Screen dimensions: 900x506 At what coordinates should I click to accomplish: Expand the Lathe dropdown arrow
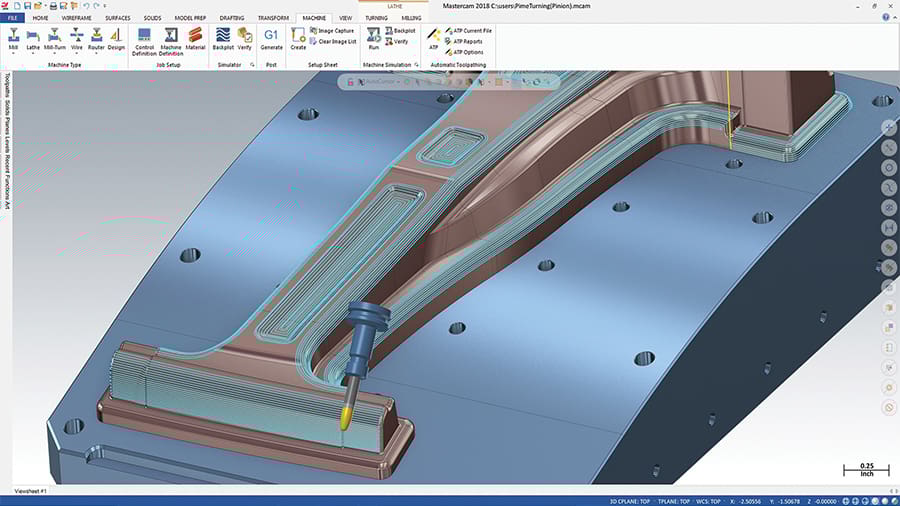tap(33, 53)
